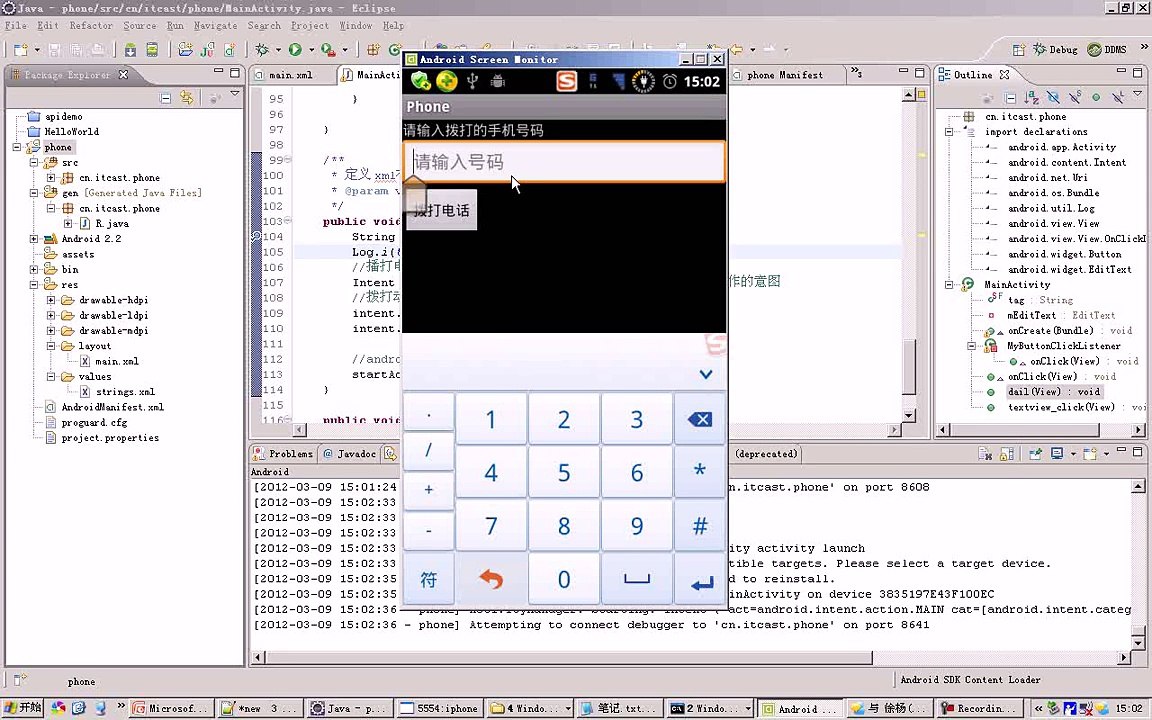Image resolution: width=1152 pixels, height=720 pixels.
Task: Click the green shield icon in phone status bar
Action: [x=421, y=82]
